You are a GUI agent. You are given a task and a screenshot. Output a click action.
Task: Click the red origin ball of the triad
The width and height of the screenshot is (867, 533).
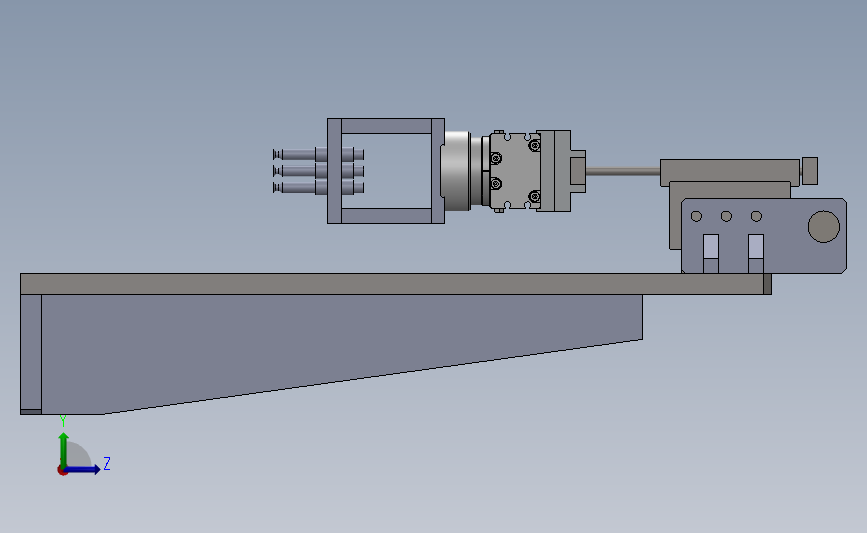coord(62,471)
